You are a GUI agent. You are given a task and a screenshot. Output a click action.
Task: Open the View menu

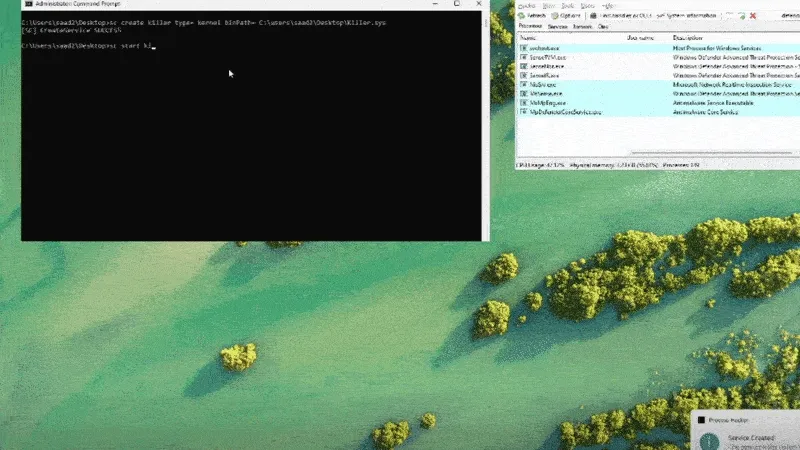pyautogui.click(x=546, y=5)
